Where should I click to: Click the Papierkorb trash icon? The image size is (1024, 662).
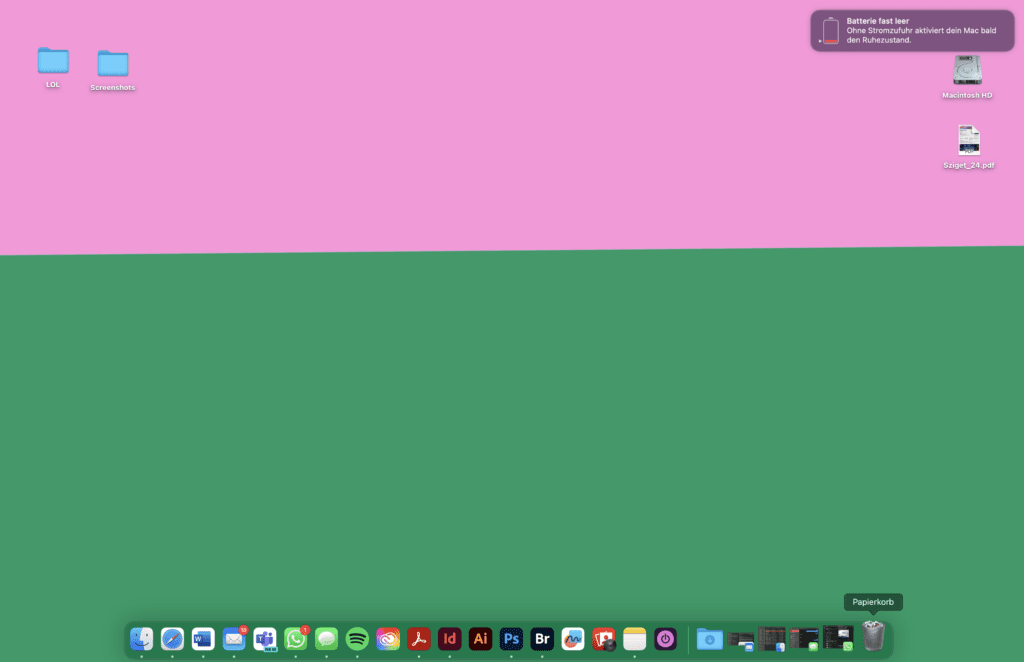click(873, 637)
